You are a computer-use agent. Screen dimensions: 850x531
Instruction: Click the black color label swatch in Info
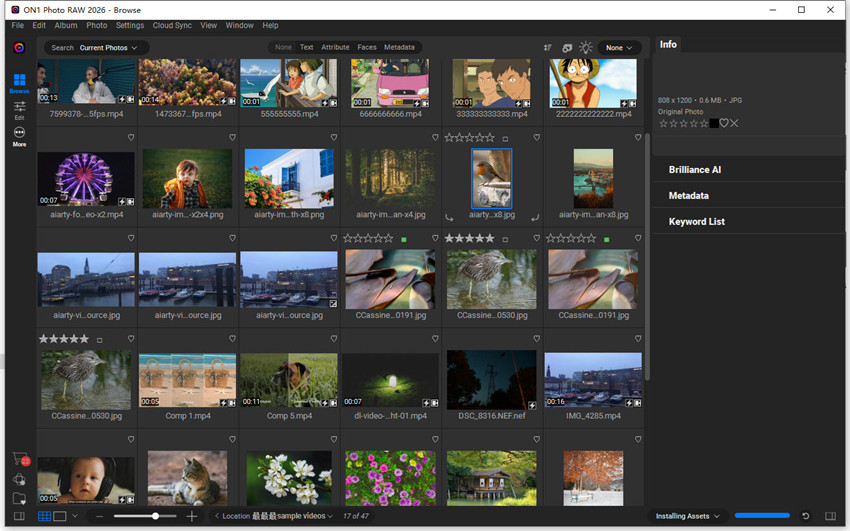[x=714, y=124]
